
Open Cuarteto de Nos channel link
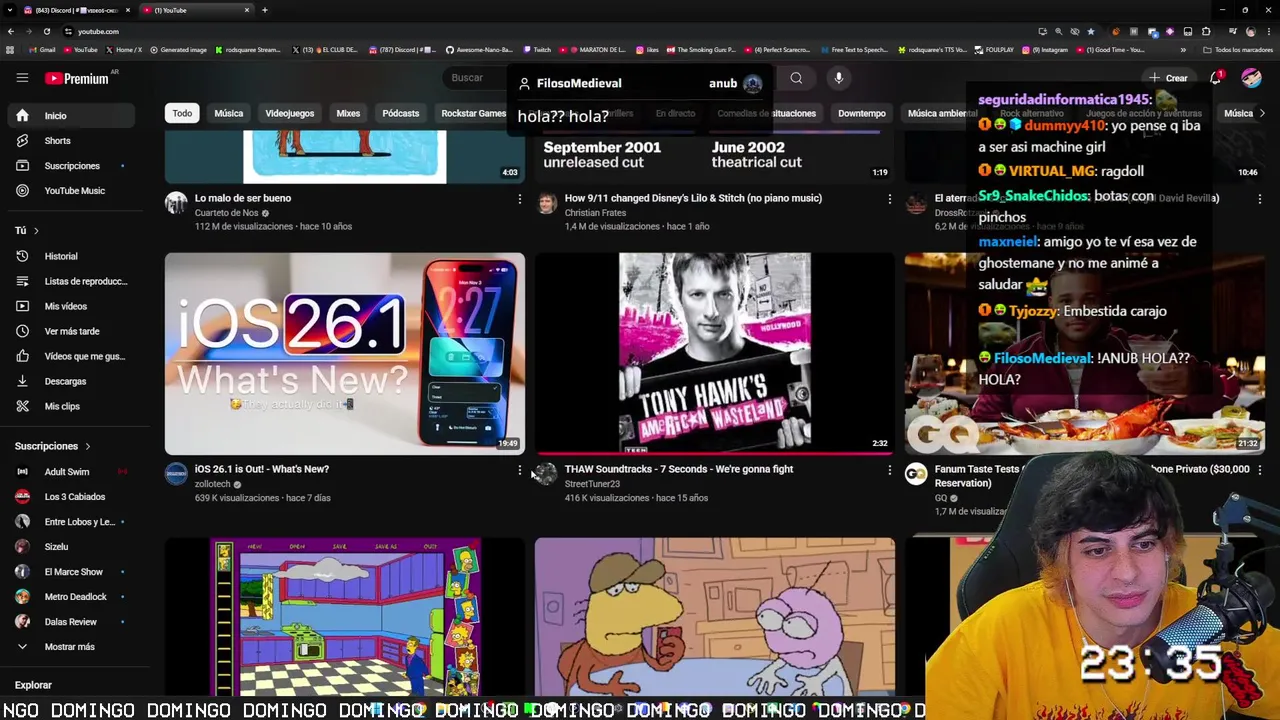pos(226,213)
